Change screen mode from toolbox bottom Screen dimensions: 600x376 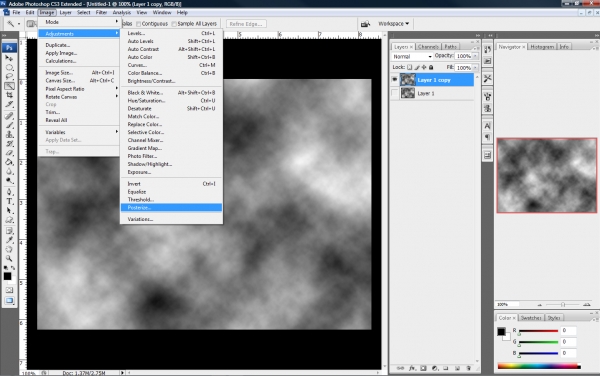9,301
